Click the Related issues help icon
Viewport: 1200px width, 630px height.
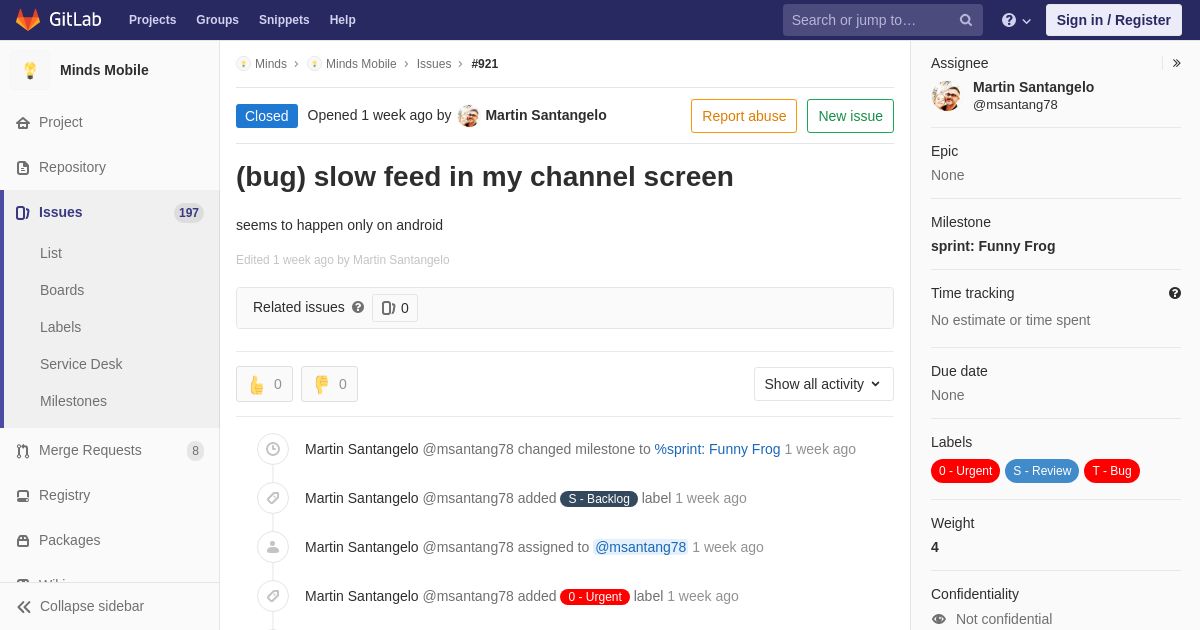(358, 308)
